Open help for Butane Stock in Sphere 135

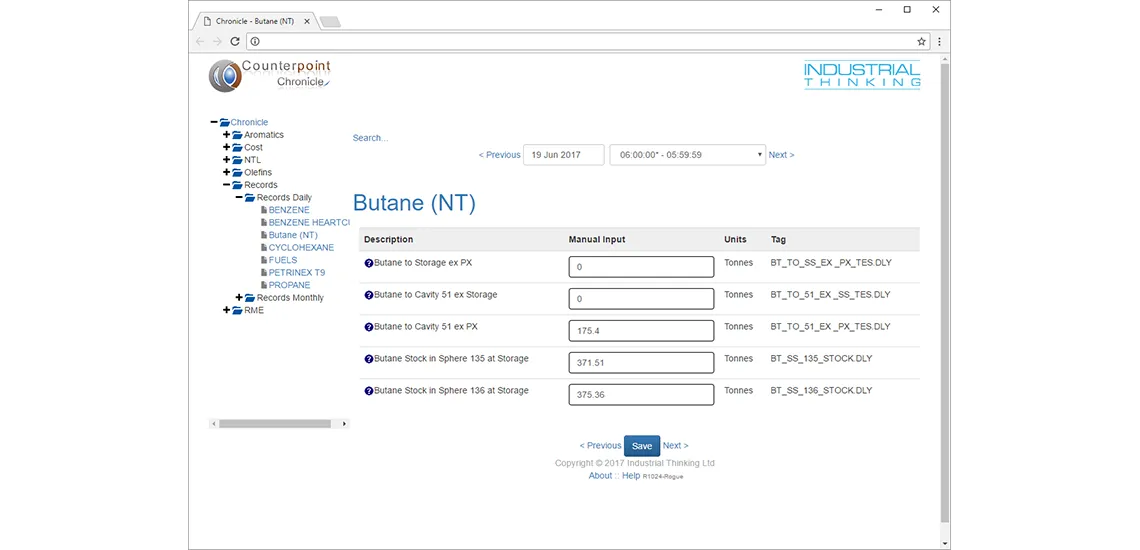[x=368, y=359]
